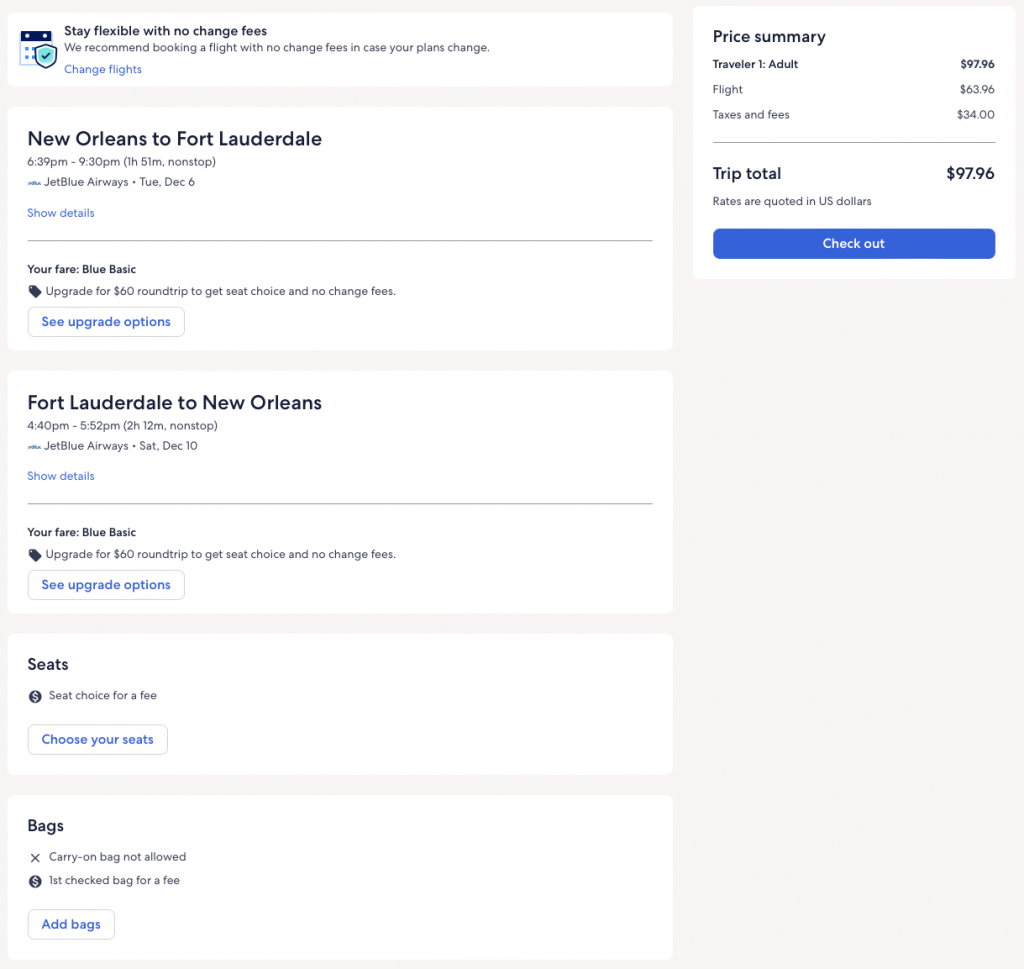Select the New Orleans to Fort Lauderdale heading
Image resolution: width=1024 pixels, height=969 pixels.
(x=175, y=139)
